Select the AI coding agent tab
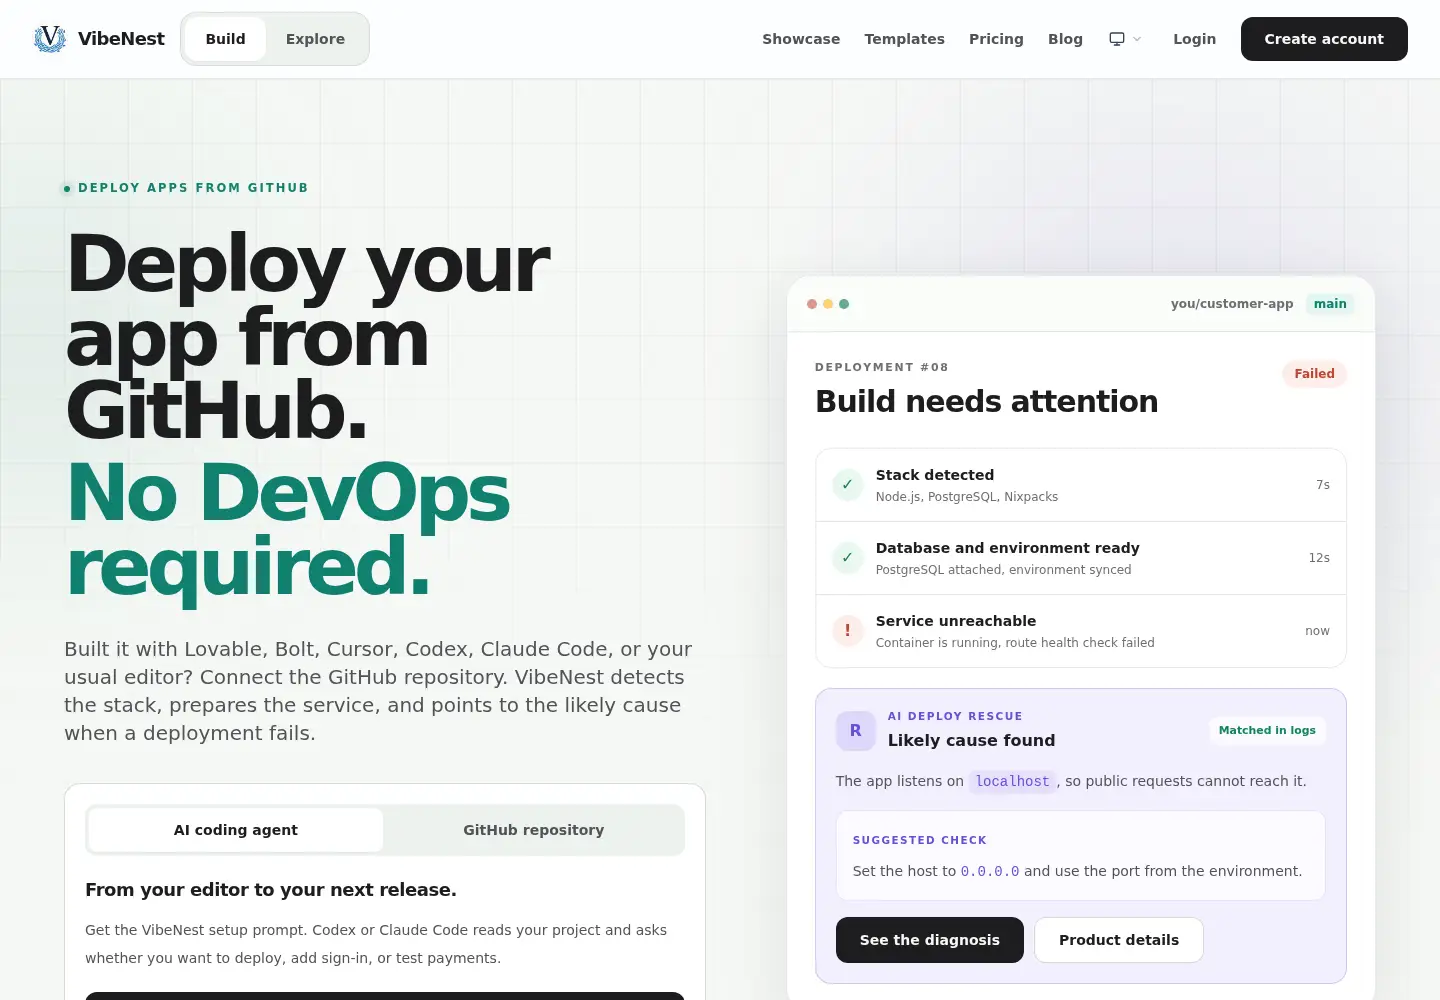Screen dimensions: 1440x1000 point(236,830)
